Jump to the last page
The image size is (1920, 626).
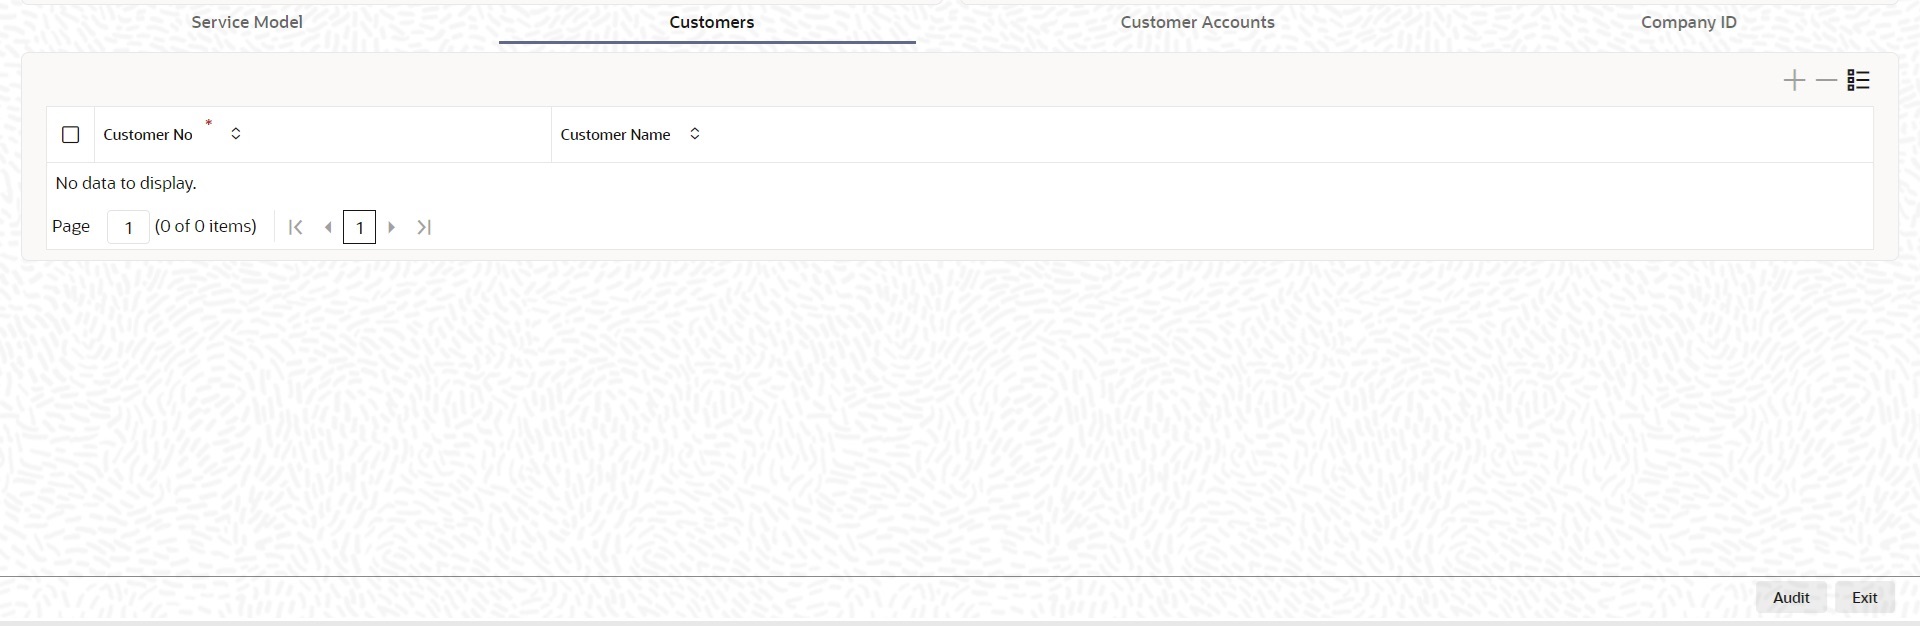tap(424, 227)
